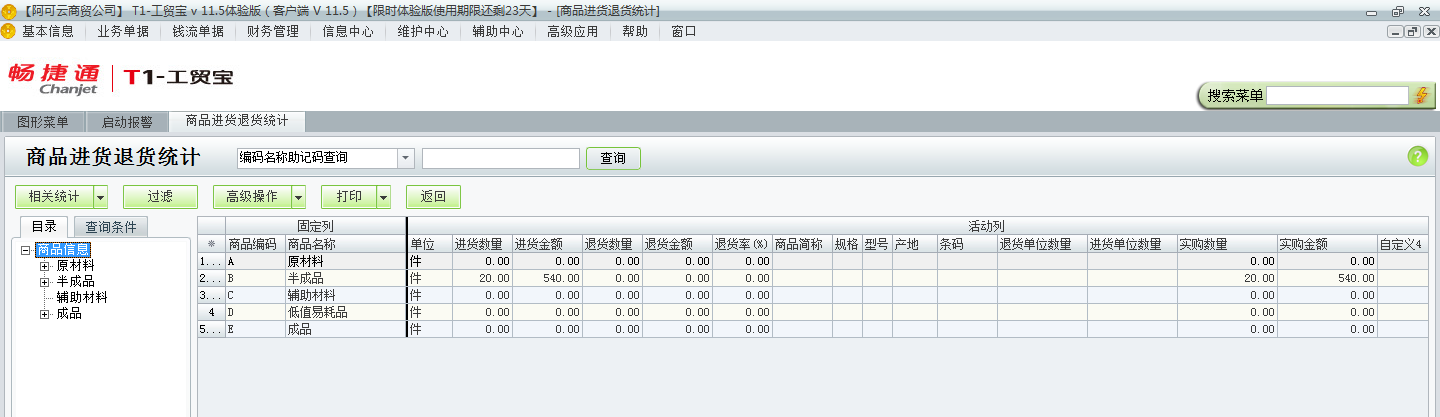Expand the 半成品 tree node
The image size is (1440, 417).
pyautogui.click(x=44, y=282)
